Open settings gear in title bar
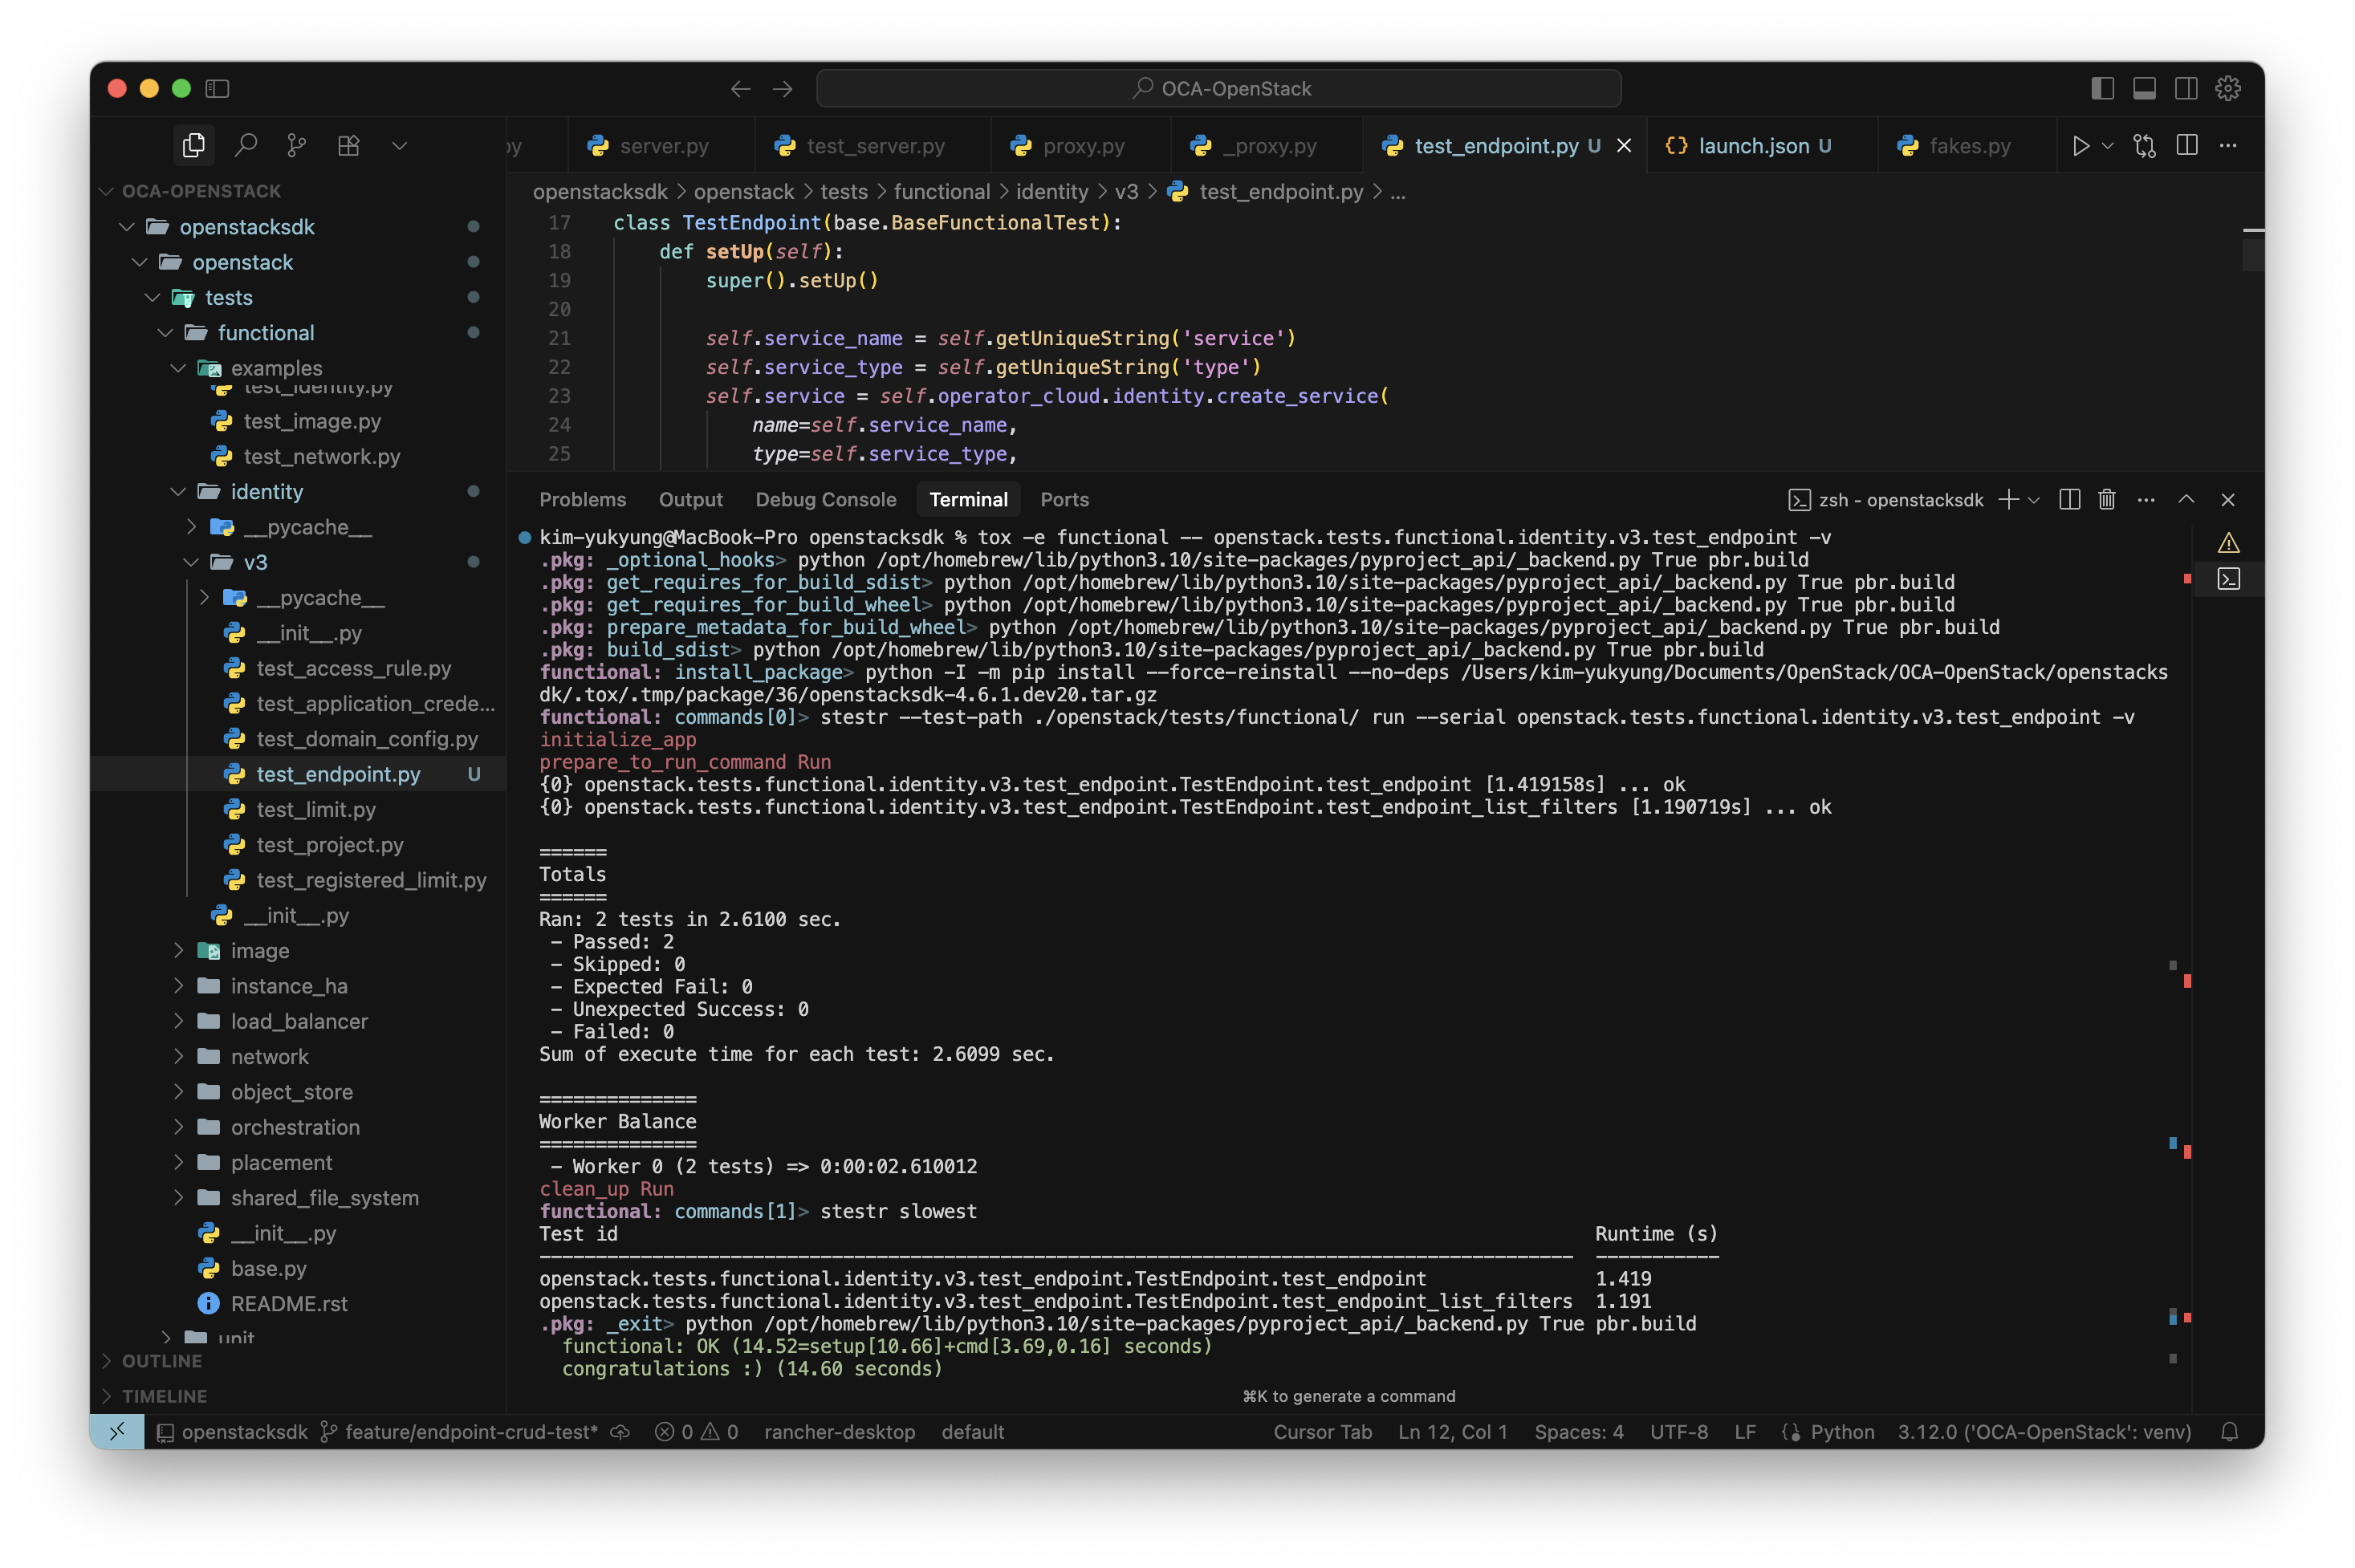Screen dimensions: 2355x1568 [2228, 88]
